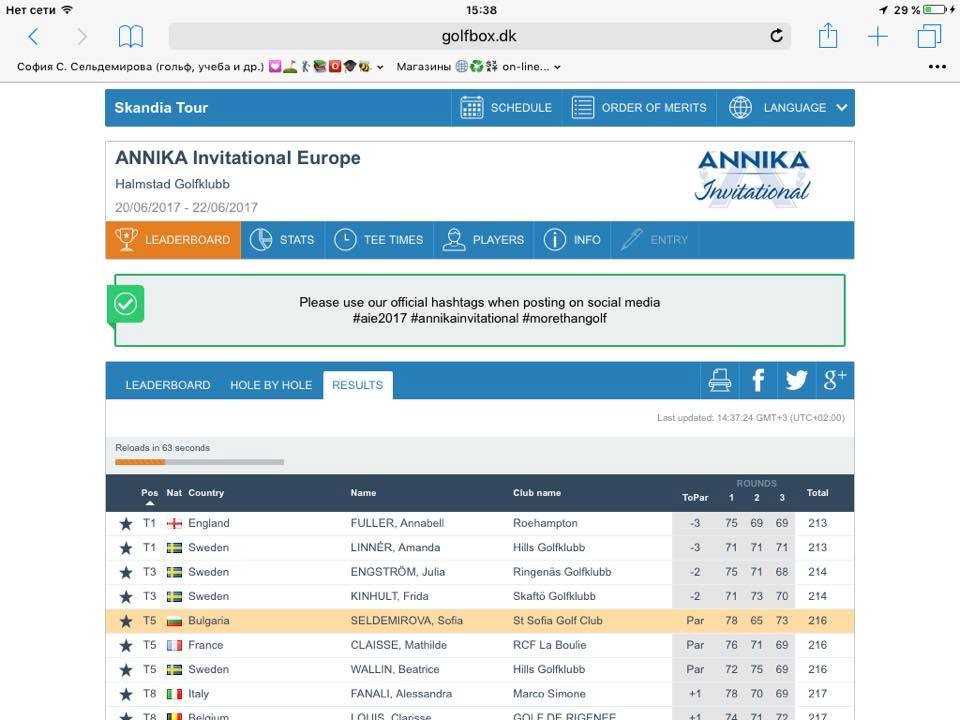Toggle favorite star for ENGSTRÖM, Julia
Image resolution: width=960 pixels, height=720 pixels.
(126, 572)
